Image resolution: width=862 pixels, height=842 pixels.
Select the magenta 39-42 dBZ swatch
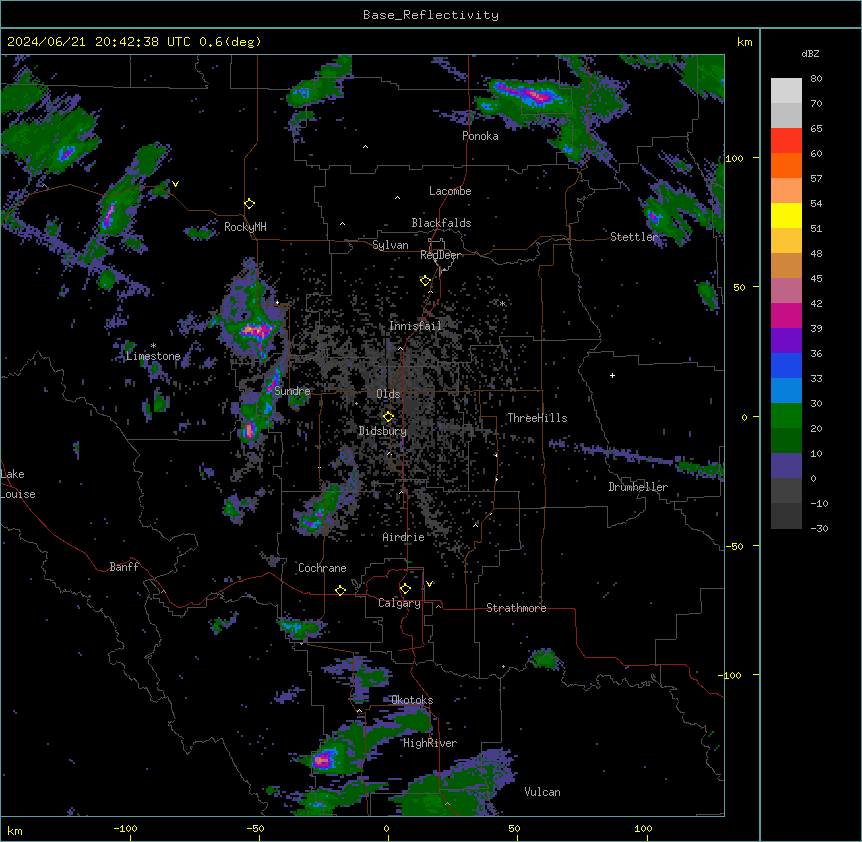pyautogui.click(x=786, y=315)
